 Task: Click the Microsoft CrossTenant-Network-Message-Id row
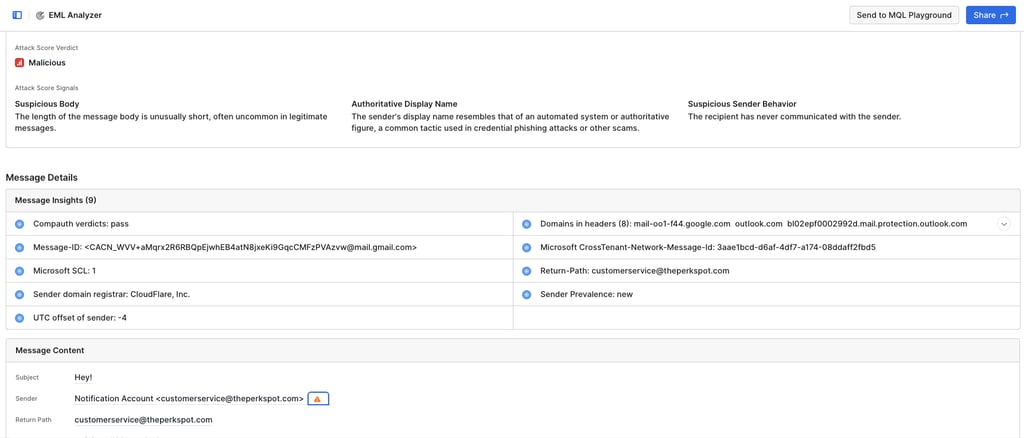point(708,247)
